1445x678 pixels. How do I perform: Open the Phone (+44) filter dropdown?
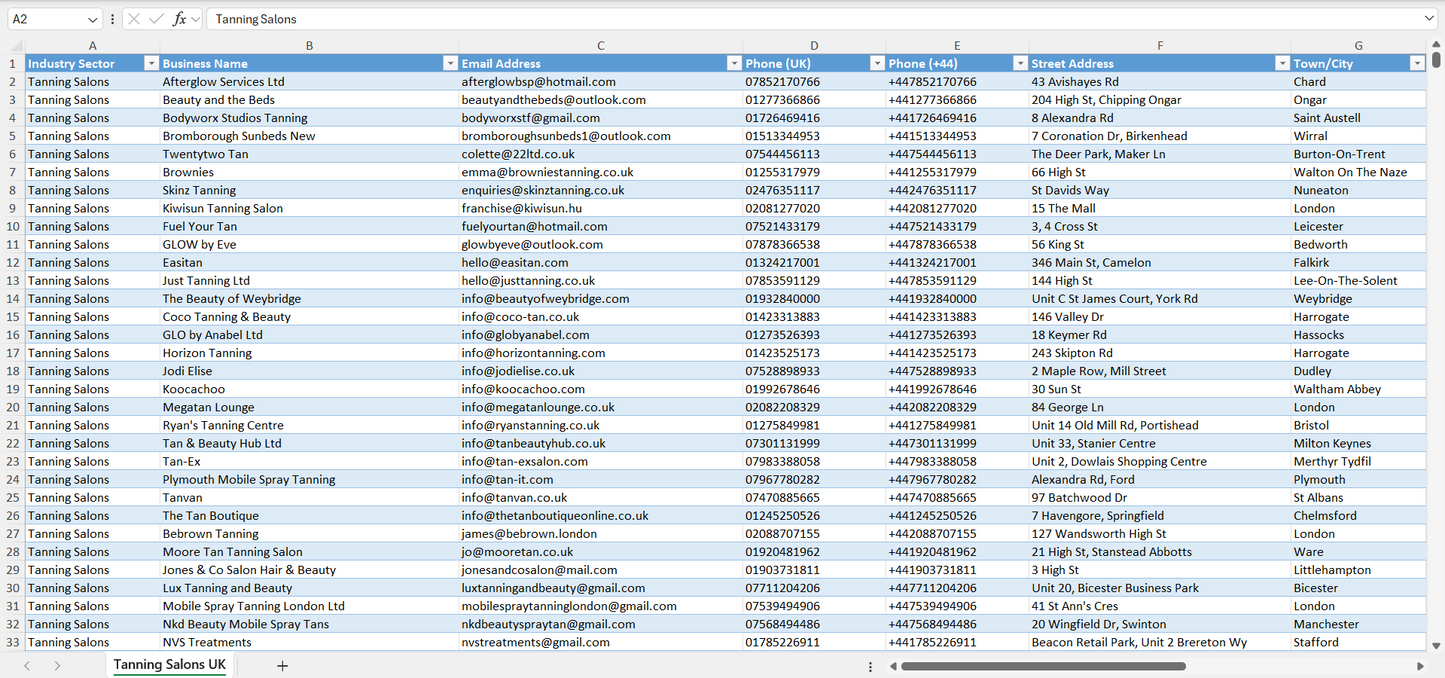pos(1020,63)
